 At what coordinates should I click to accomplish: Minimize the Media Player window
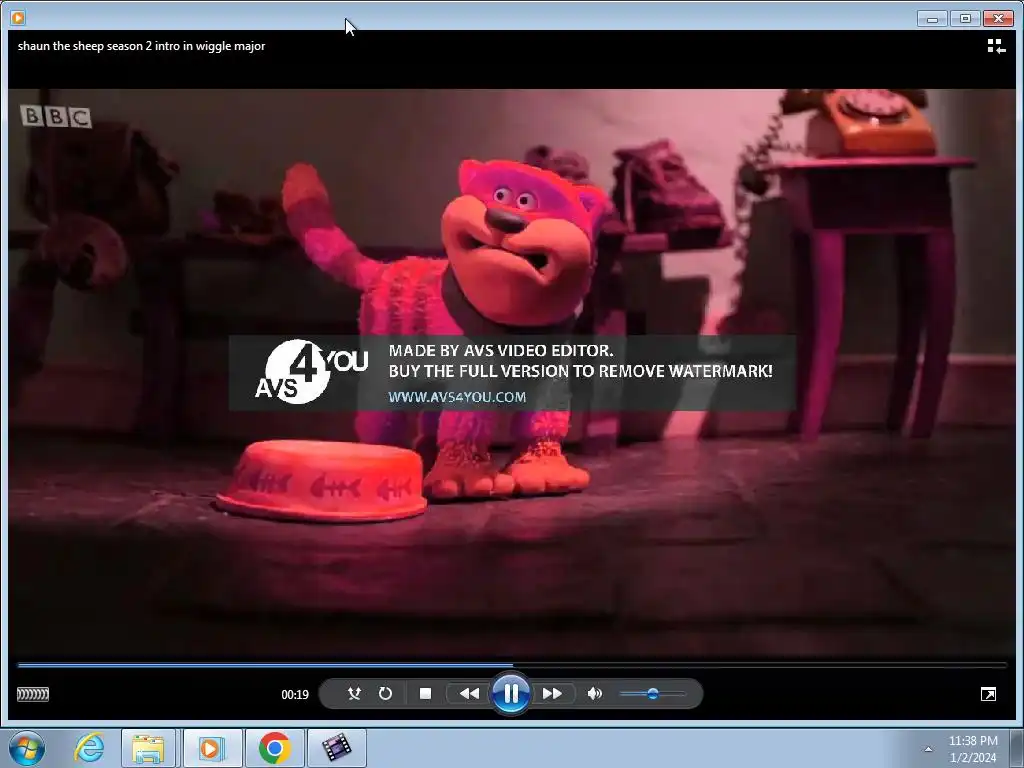tap(932, 18)
